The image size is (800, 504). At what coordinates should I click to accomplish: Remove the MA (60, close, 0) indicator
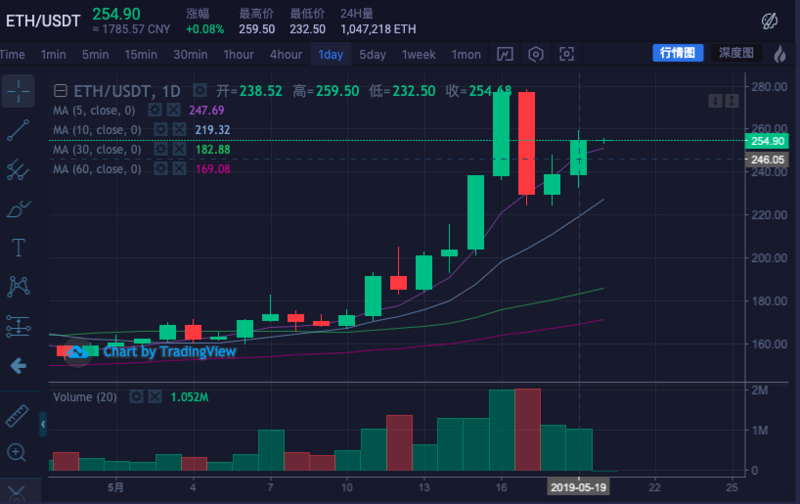[x=179, y=168]
